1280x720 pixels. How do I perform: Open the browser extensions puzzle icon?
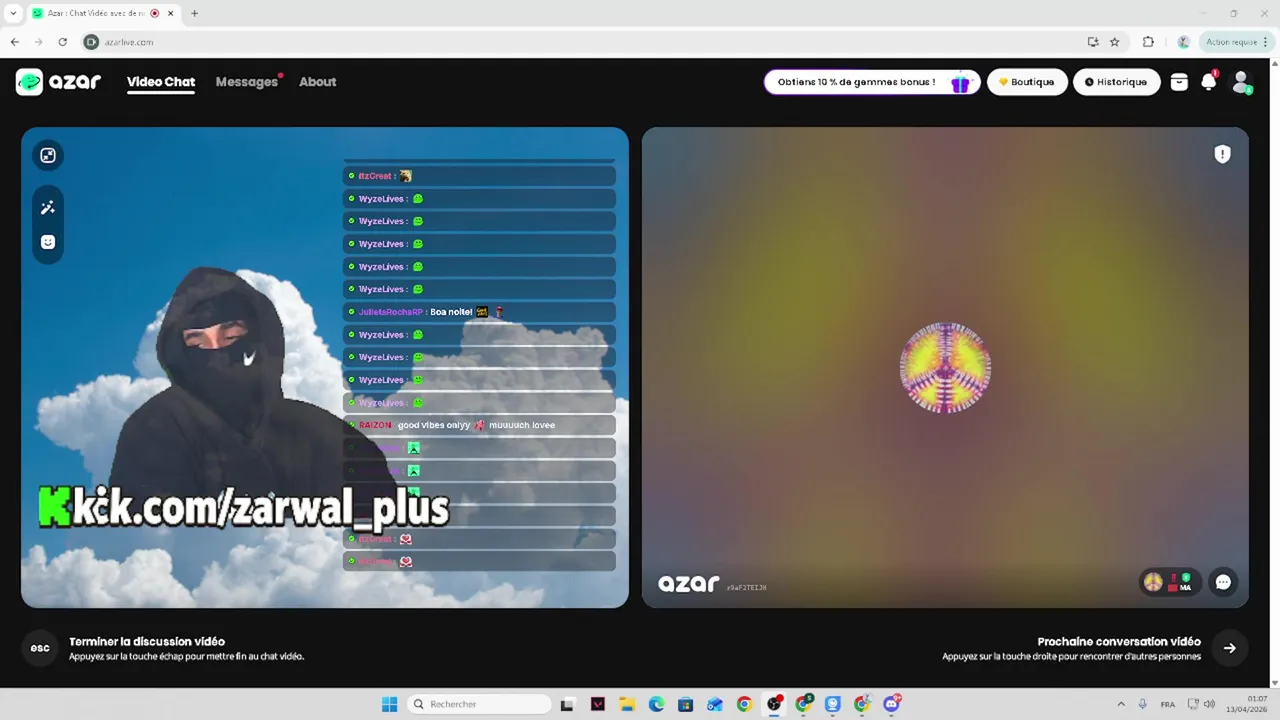1148,42
